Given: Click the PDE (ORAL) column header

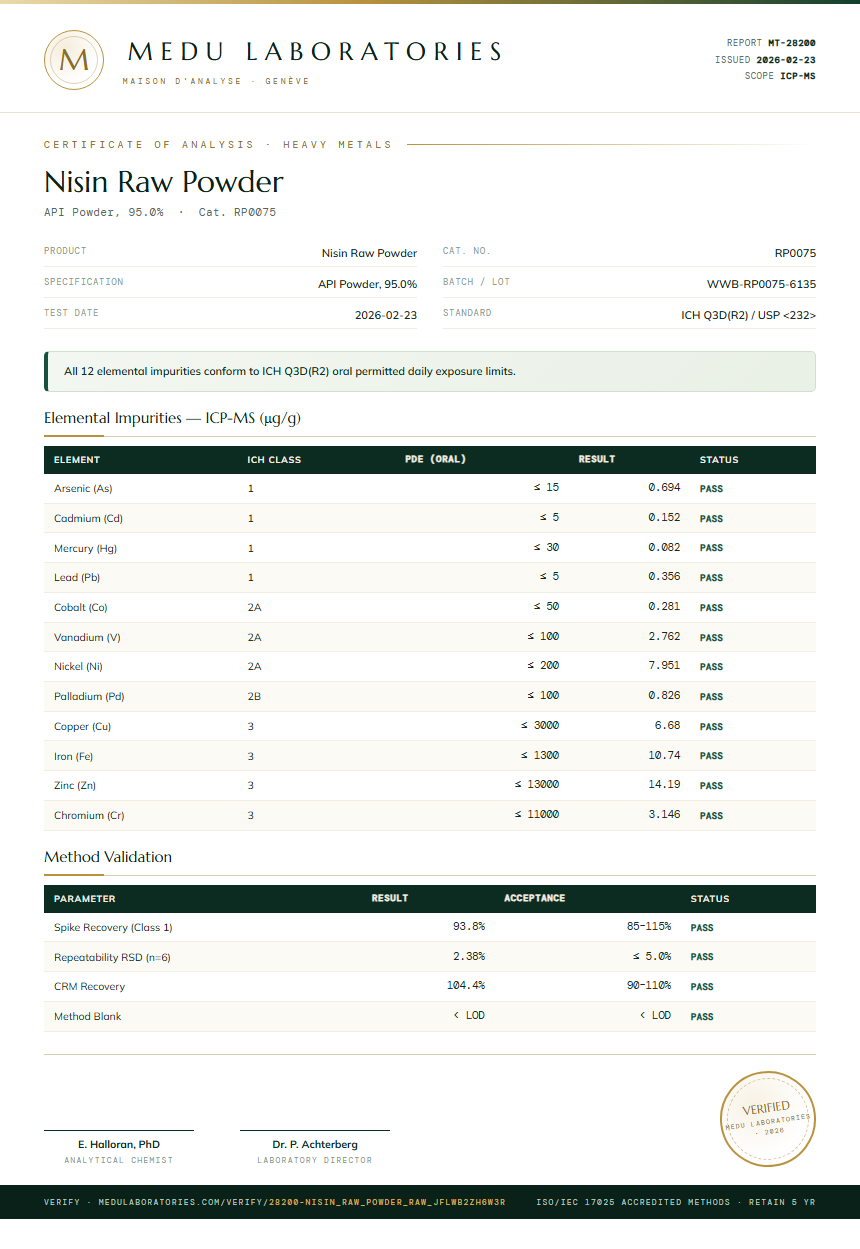Looking at the screenshot, I should tap(435, 460).
